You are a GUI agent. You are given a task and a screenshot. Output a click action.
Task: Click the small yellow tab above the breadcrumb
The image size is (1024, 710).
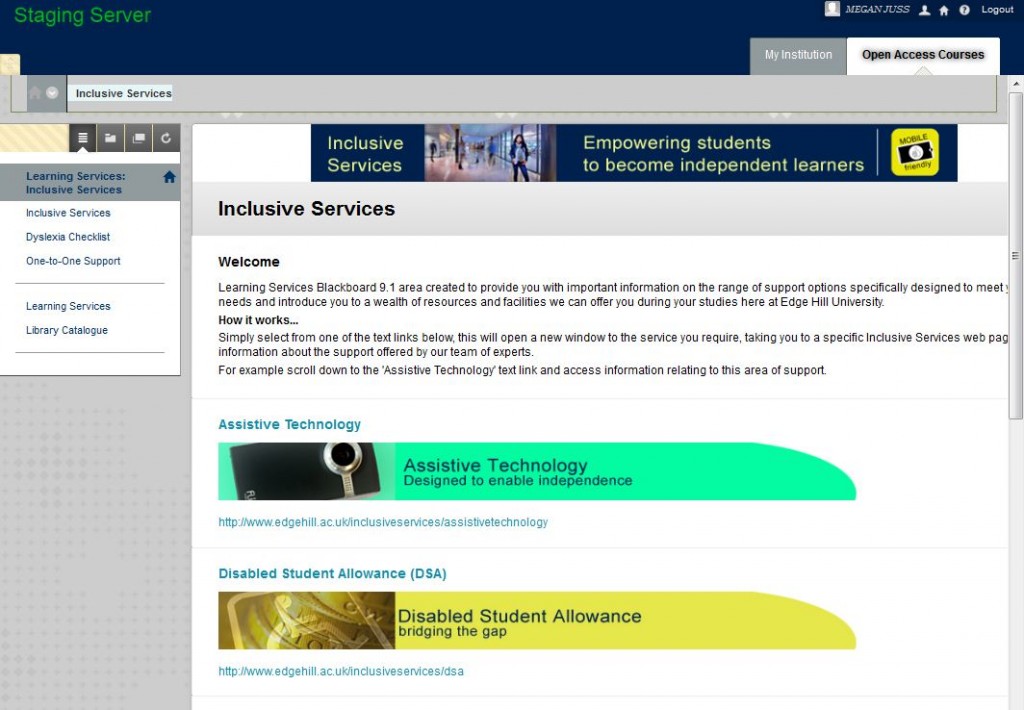pos(10,64)
